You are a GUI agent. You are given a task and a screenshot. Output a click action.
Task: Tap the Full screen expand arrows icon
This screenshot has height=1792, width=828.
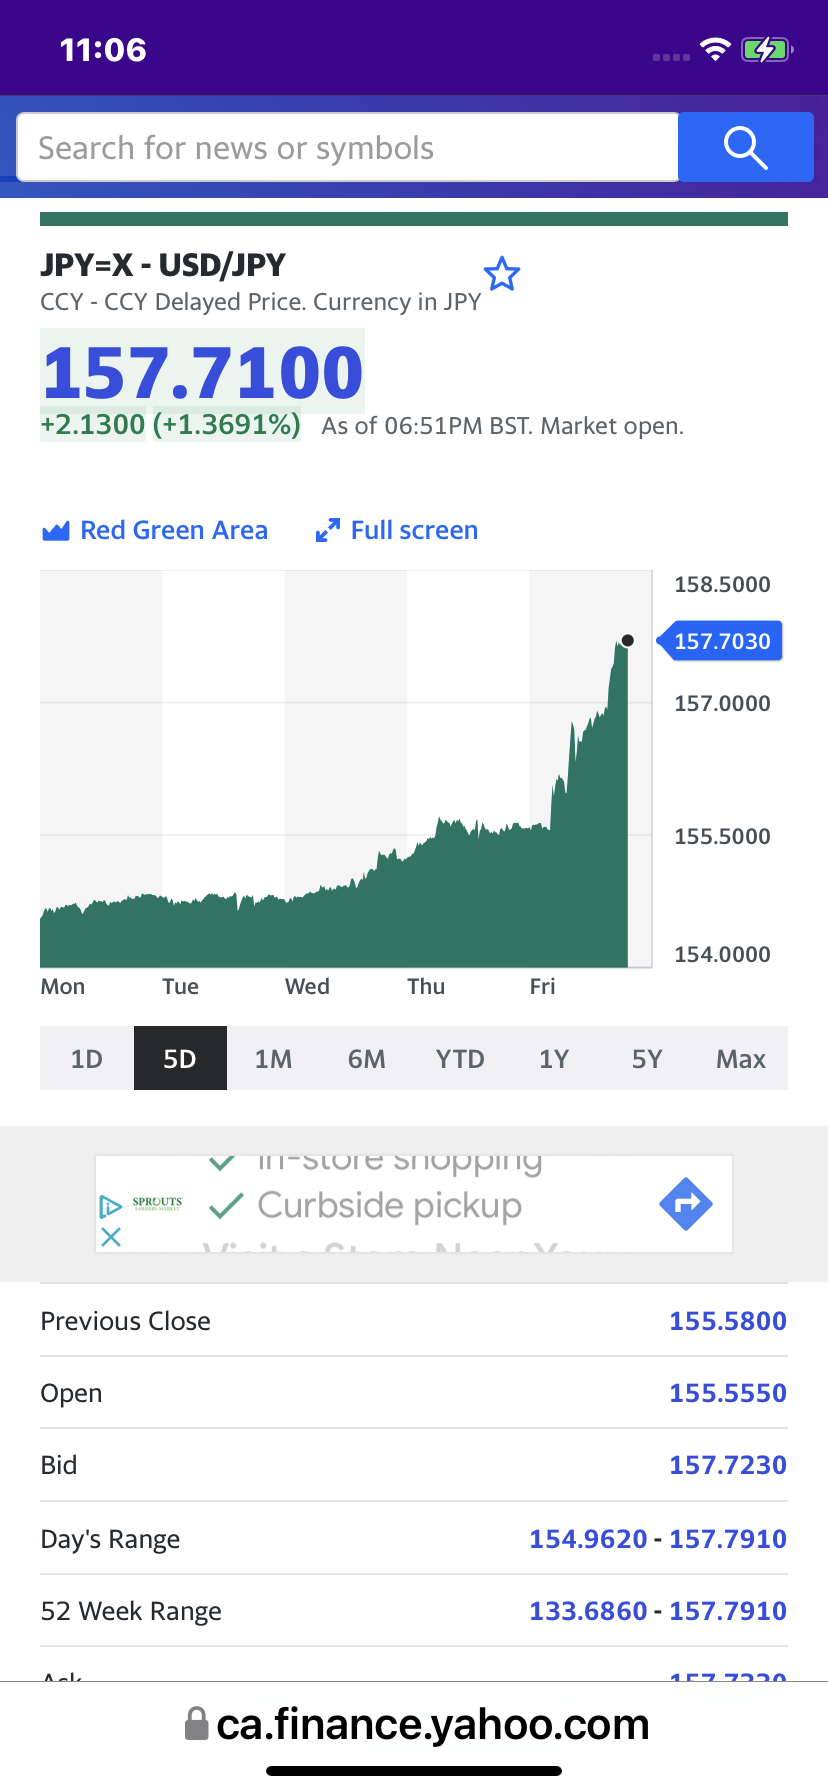coord(328,531)
